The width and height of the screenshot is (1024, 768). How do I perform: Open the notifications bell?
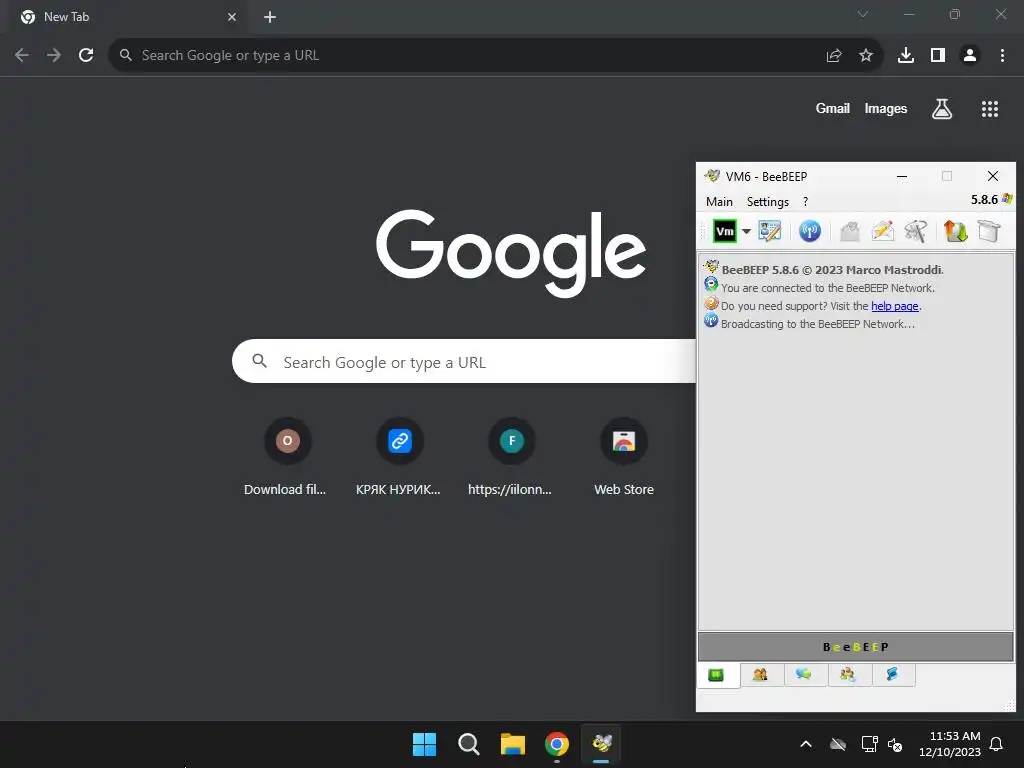(x=997, y=744)
